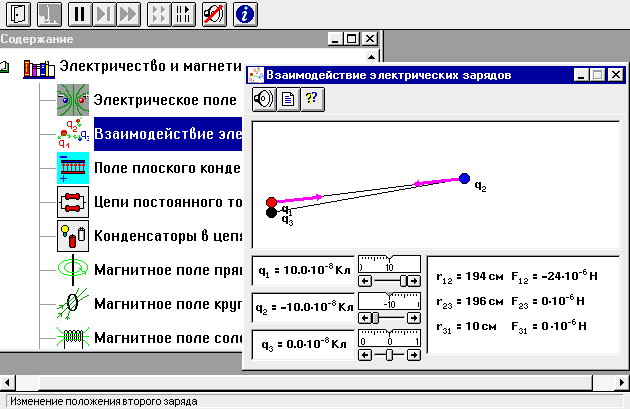
Task: Click the solenoid magnetic field icon
Action: pyautogui.click(x=73, y=337)
